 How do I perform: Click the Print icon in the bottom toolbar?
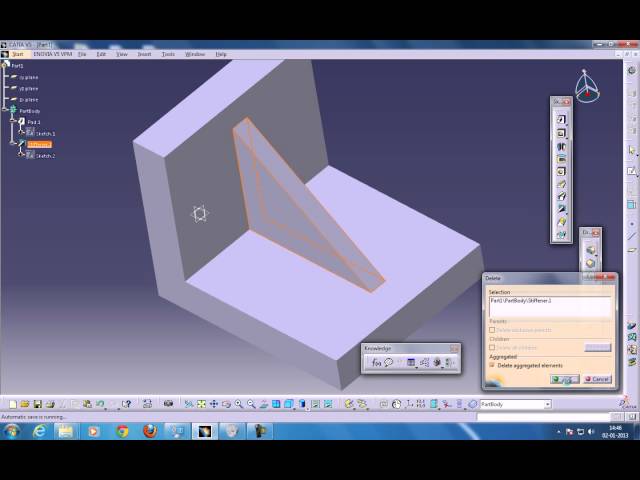[50, 404]
